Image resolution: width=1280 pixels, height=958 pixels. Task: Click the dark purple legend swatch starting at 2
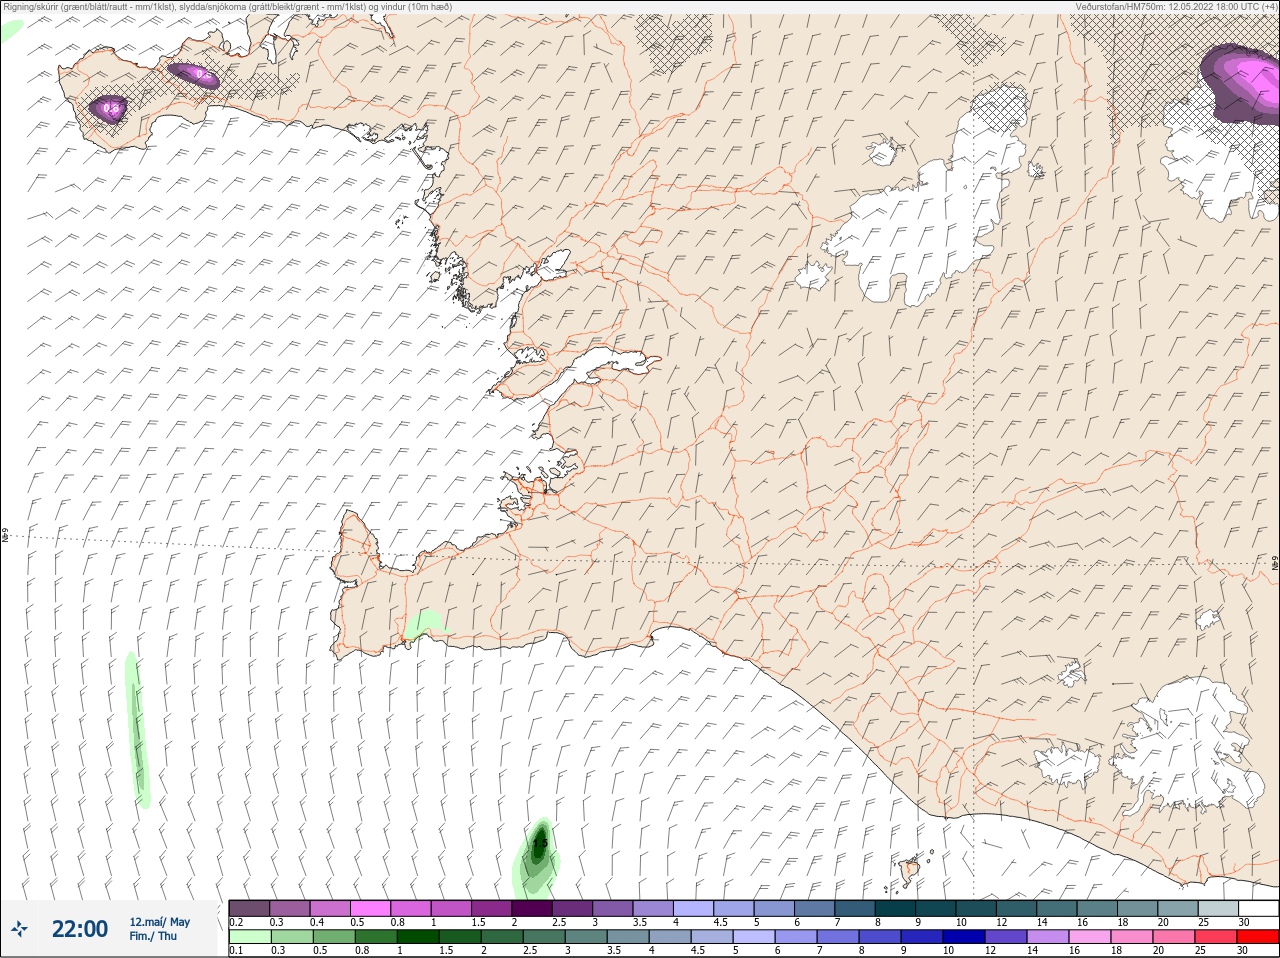532,908
